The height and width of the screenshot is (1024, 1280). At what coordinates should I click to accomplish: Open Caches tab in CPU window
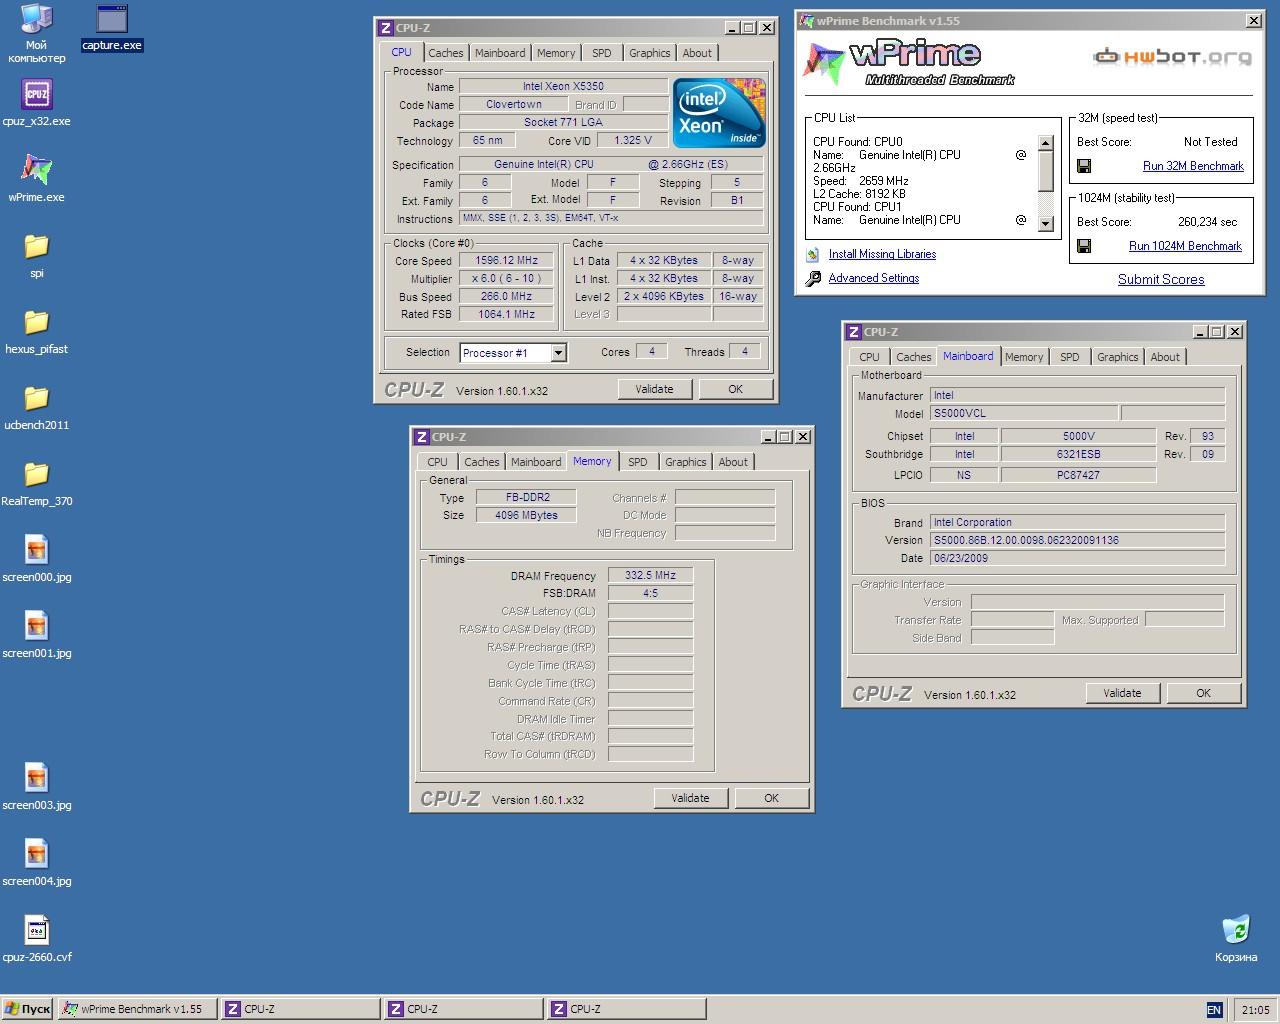pyautogui.click(x=446, y=53)
